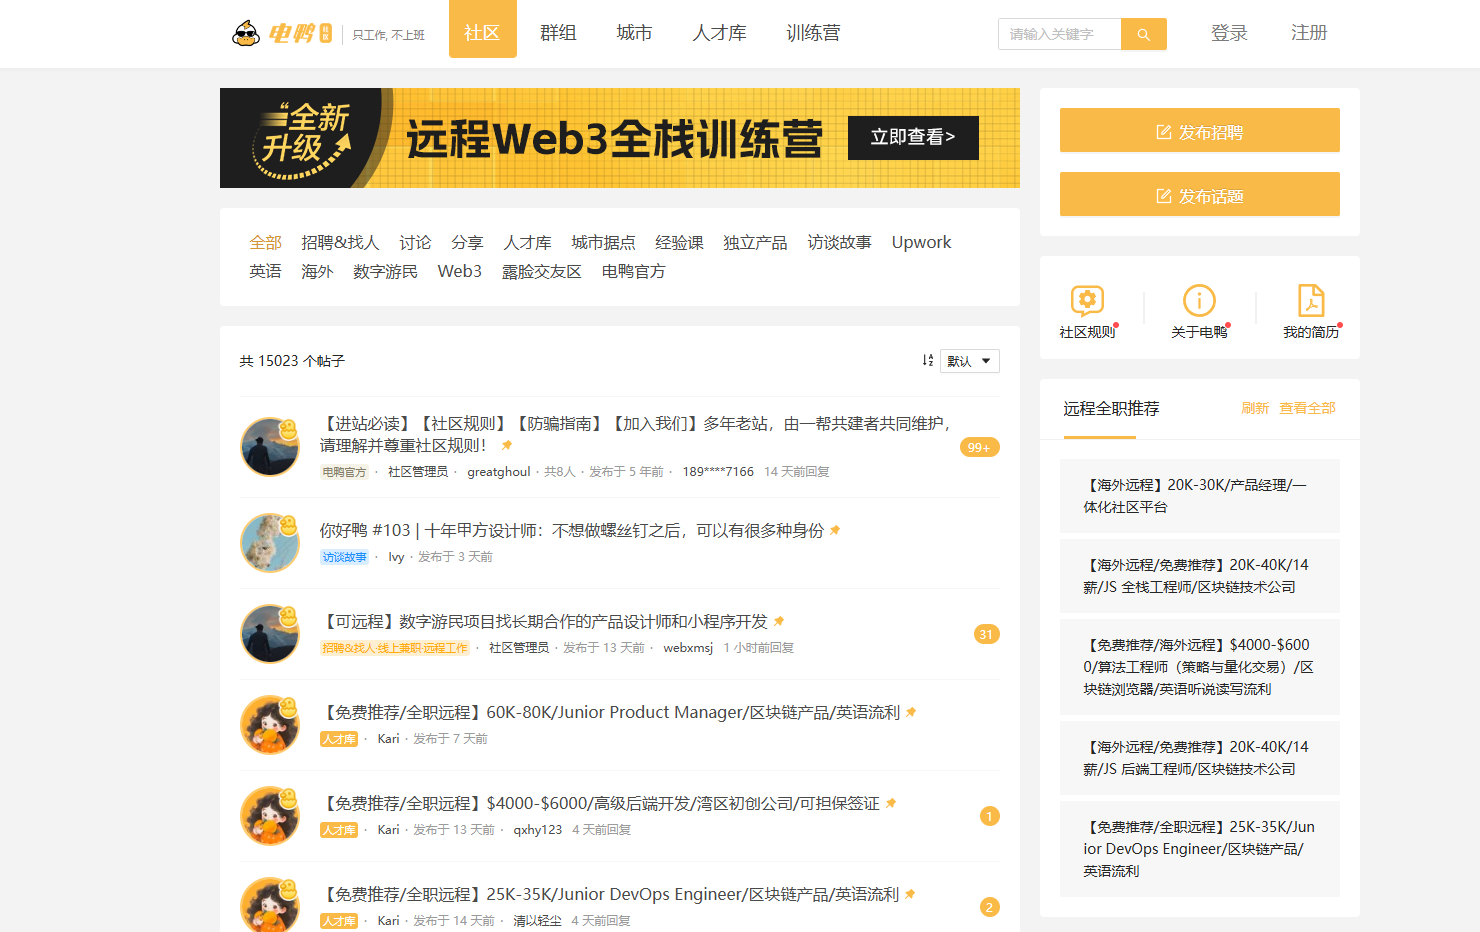Viewport: 1480px width, 932px height.
Task: Select the 全部 category filter
Action: pos(266,242)
